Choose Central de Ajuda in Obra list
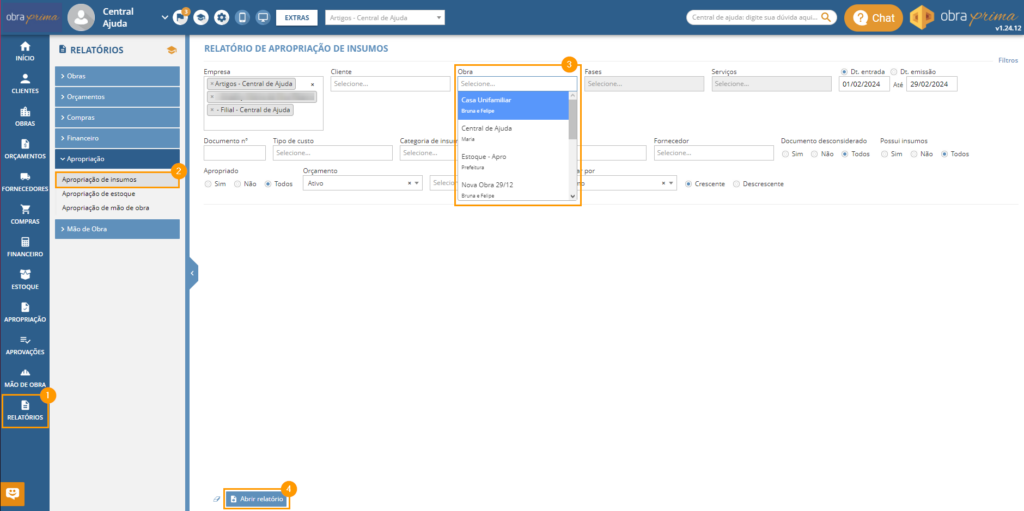 coord(513,133)
